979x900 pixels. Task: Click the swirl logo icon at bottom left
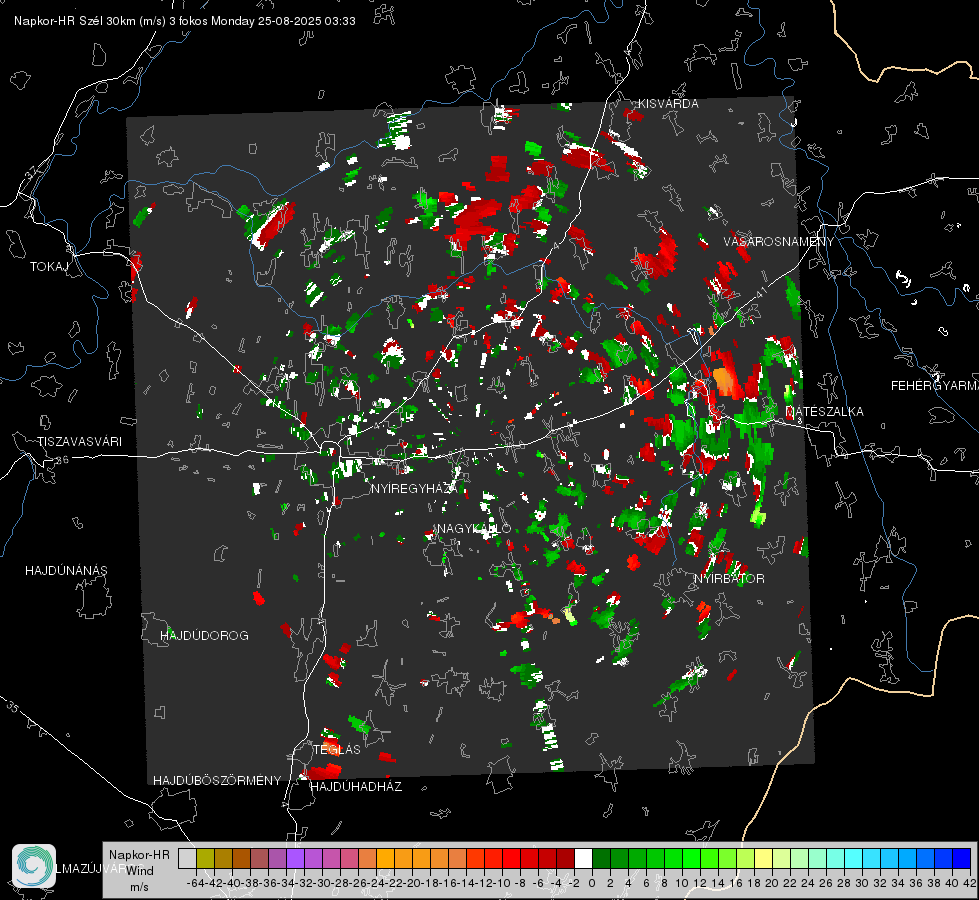pyautogui.click(x=34, y=866)
